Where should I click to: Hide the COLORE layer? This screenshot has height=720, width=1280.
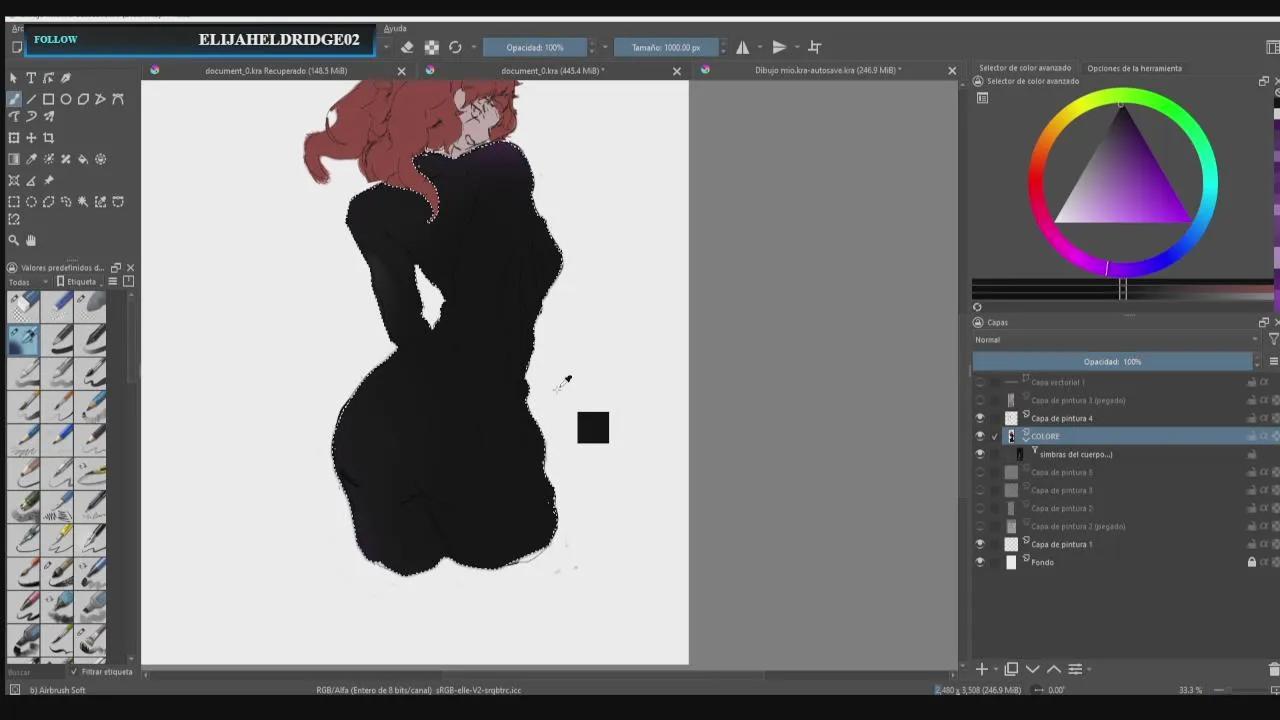980,436
